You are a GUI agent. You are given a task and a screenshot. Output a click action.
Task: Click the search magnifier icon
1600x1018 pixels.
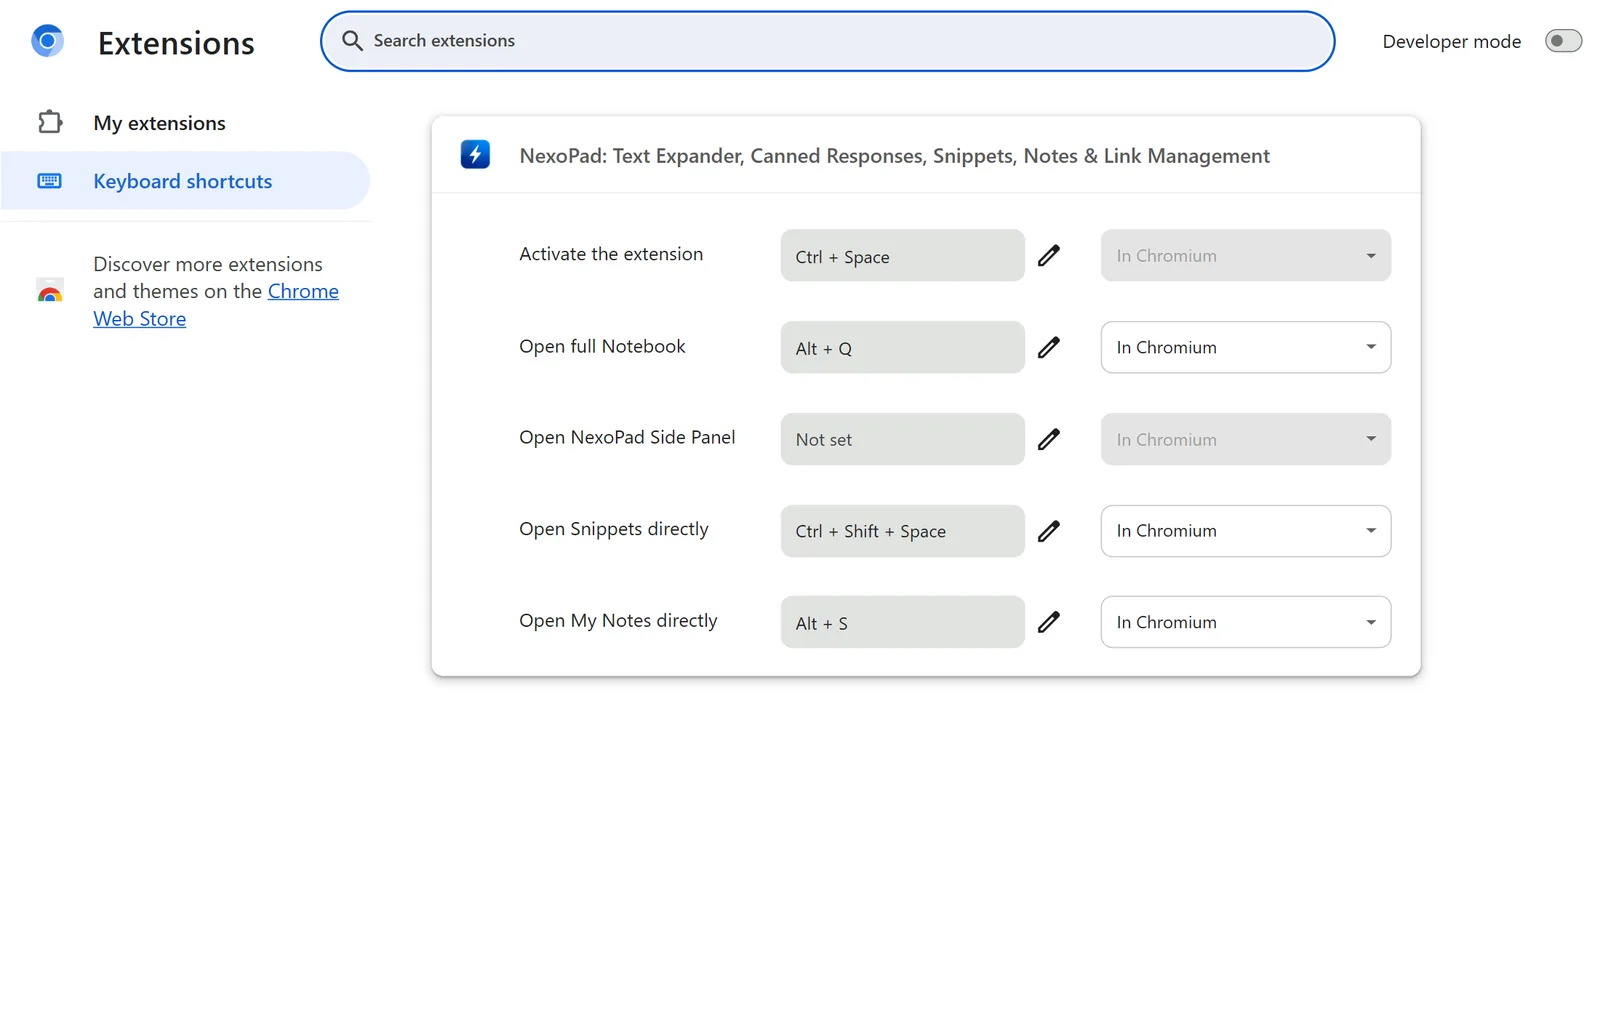tap(352, 41)
